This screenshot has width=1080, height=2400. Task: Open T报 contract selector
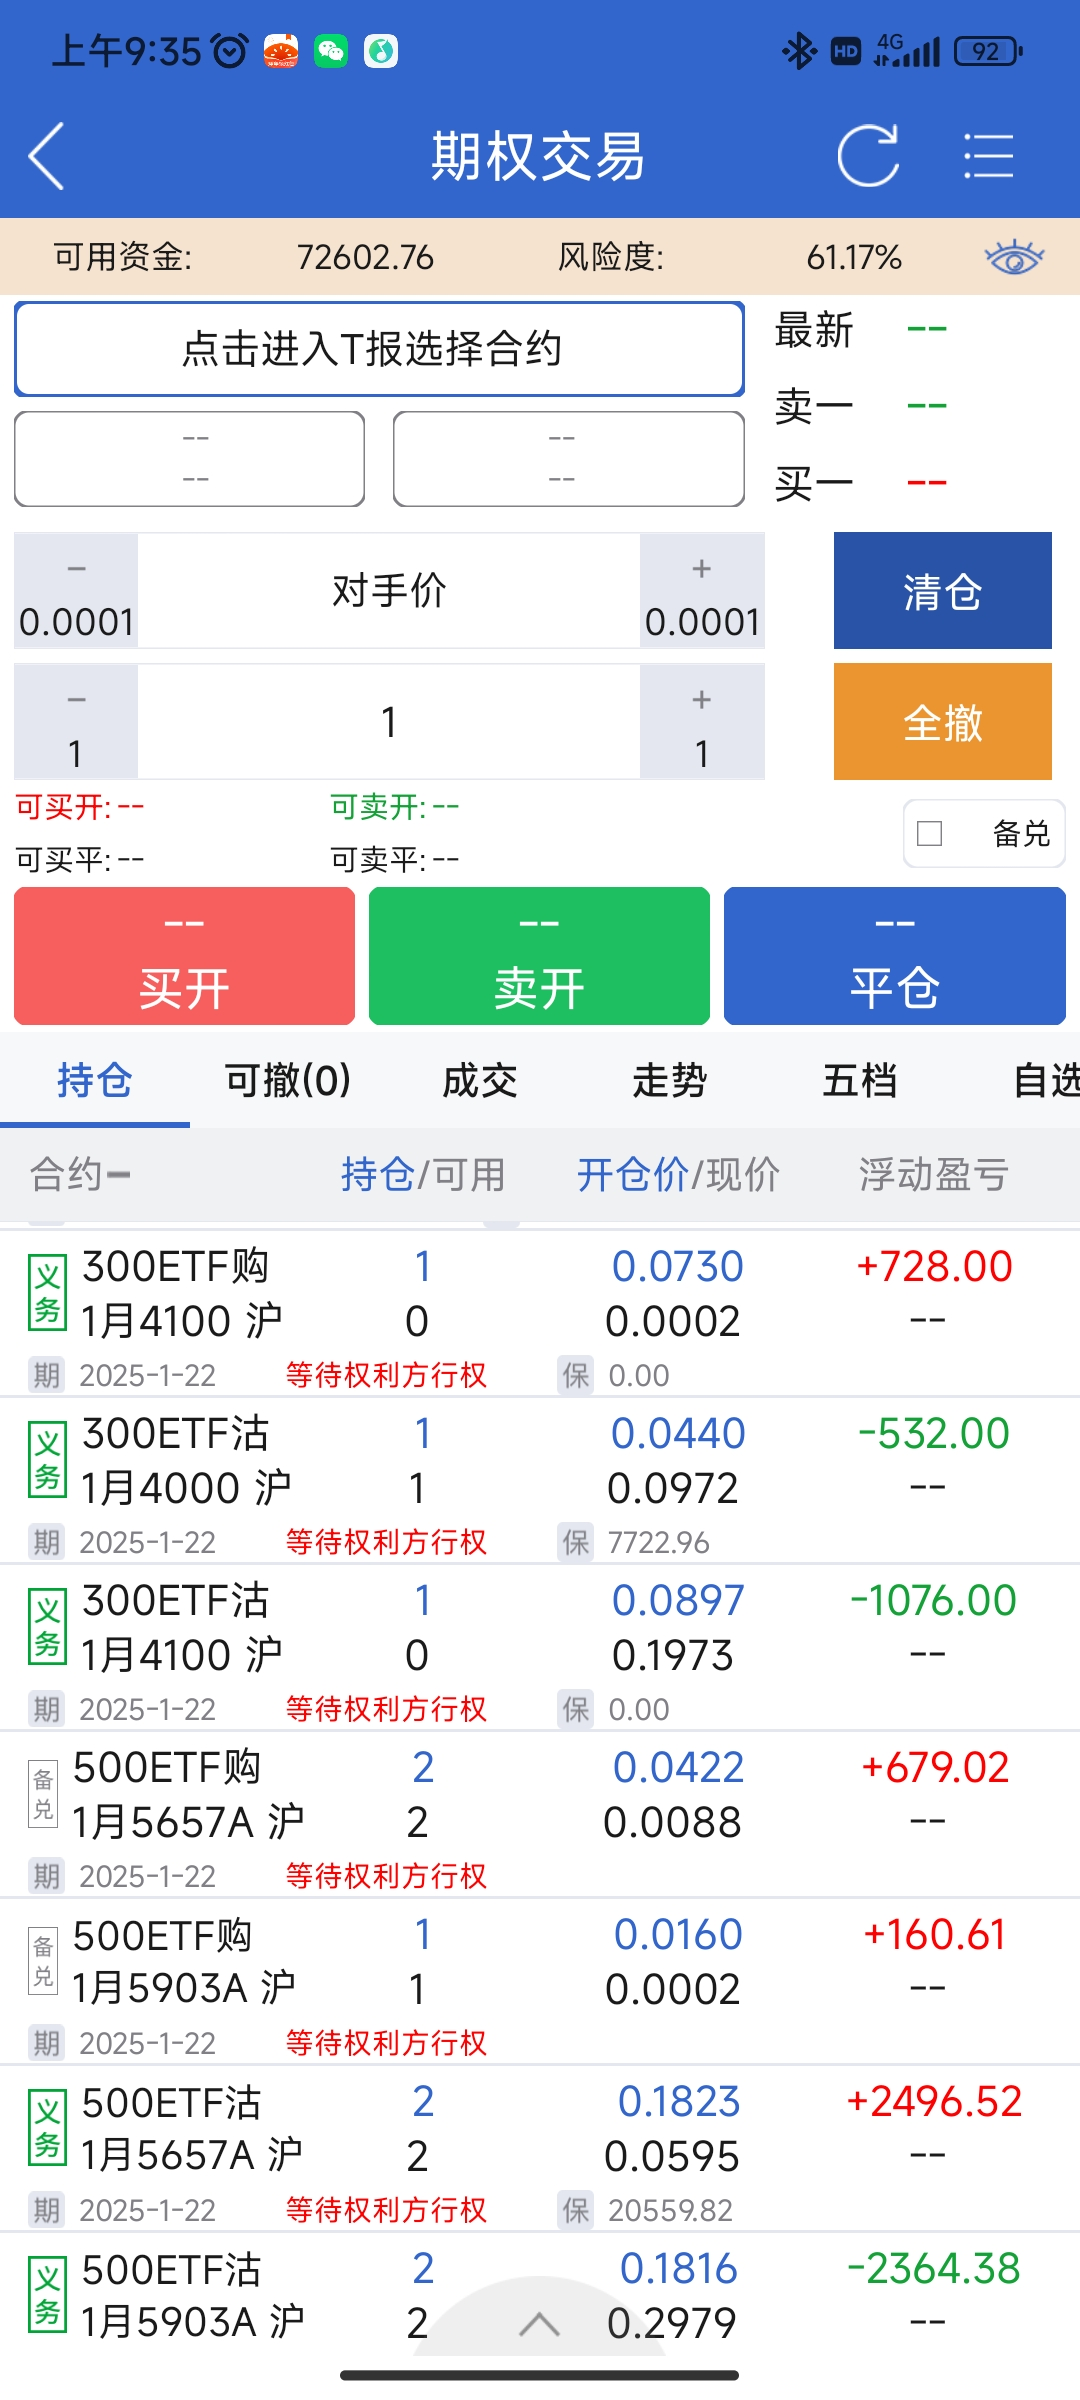tap(379, 349)
